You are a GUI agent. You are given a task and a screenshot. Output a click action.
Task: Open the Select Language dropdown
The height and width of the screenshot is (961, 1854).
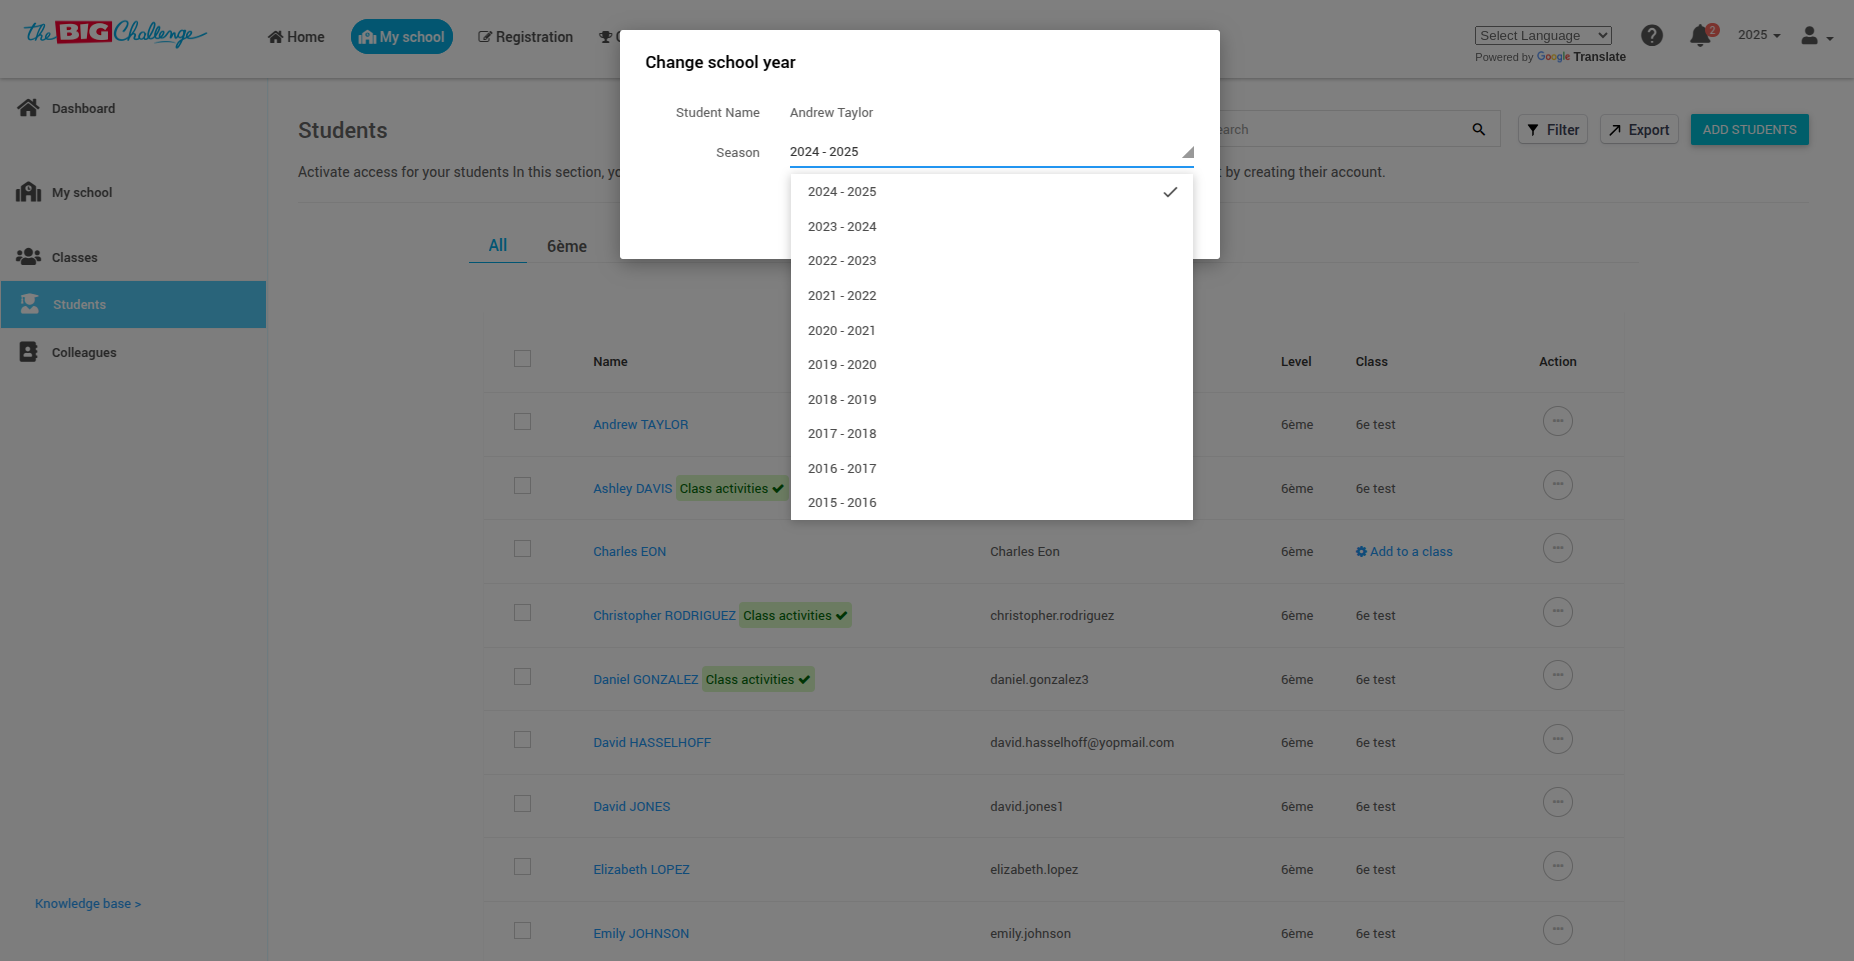(1543, 36)
